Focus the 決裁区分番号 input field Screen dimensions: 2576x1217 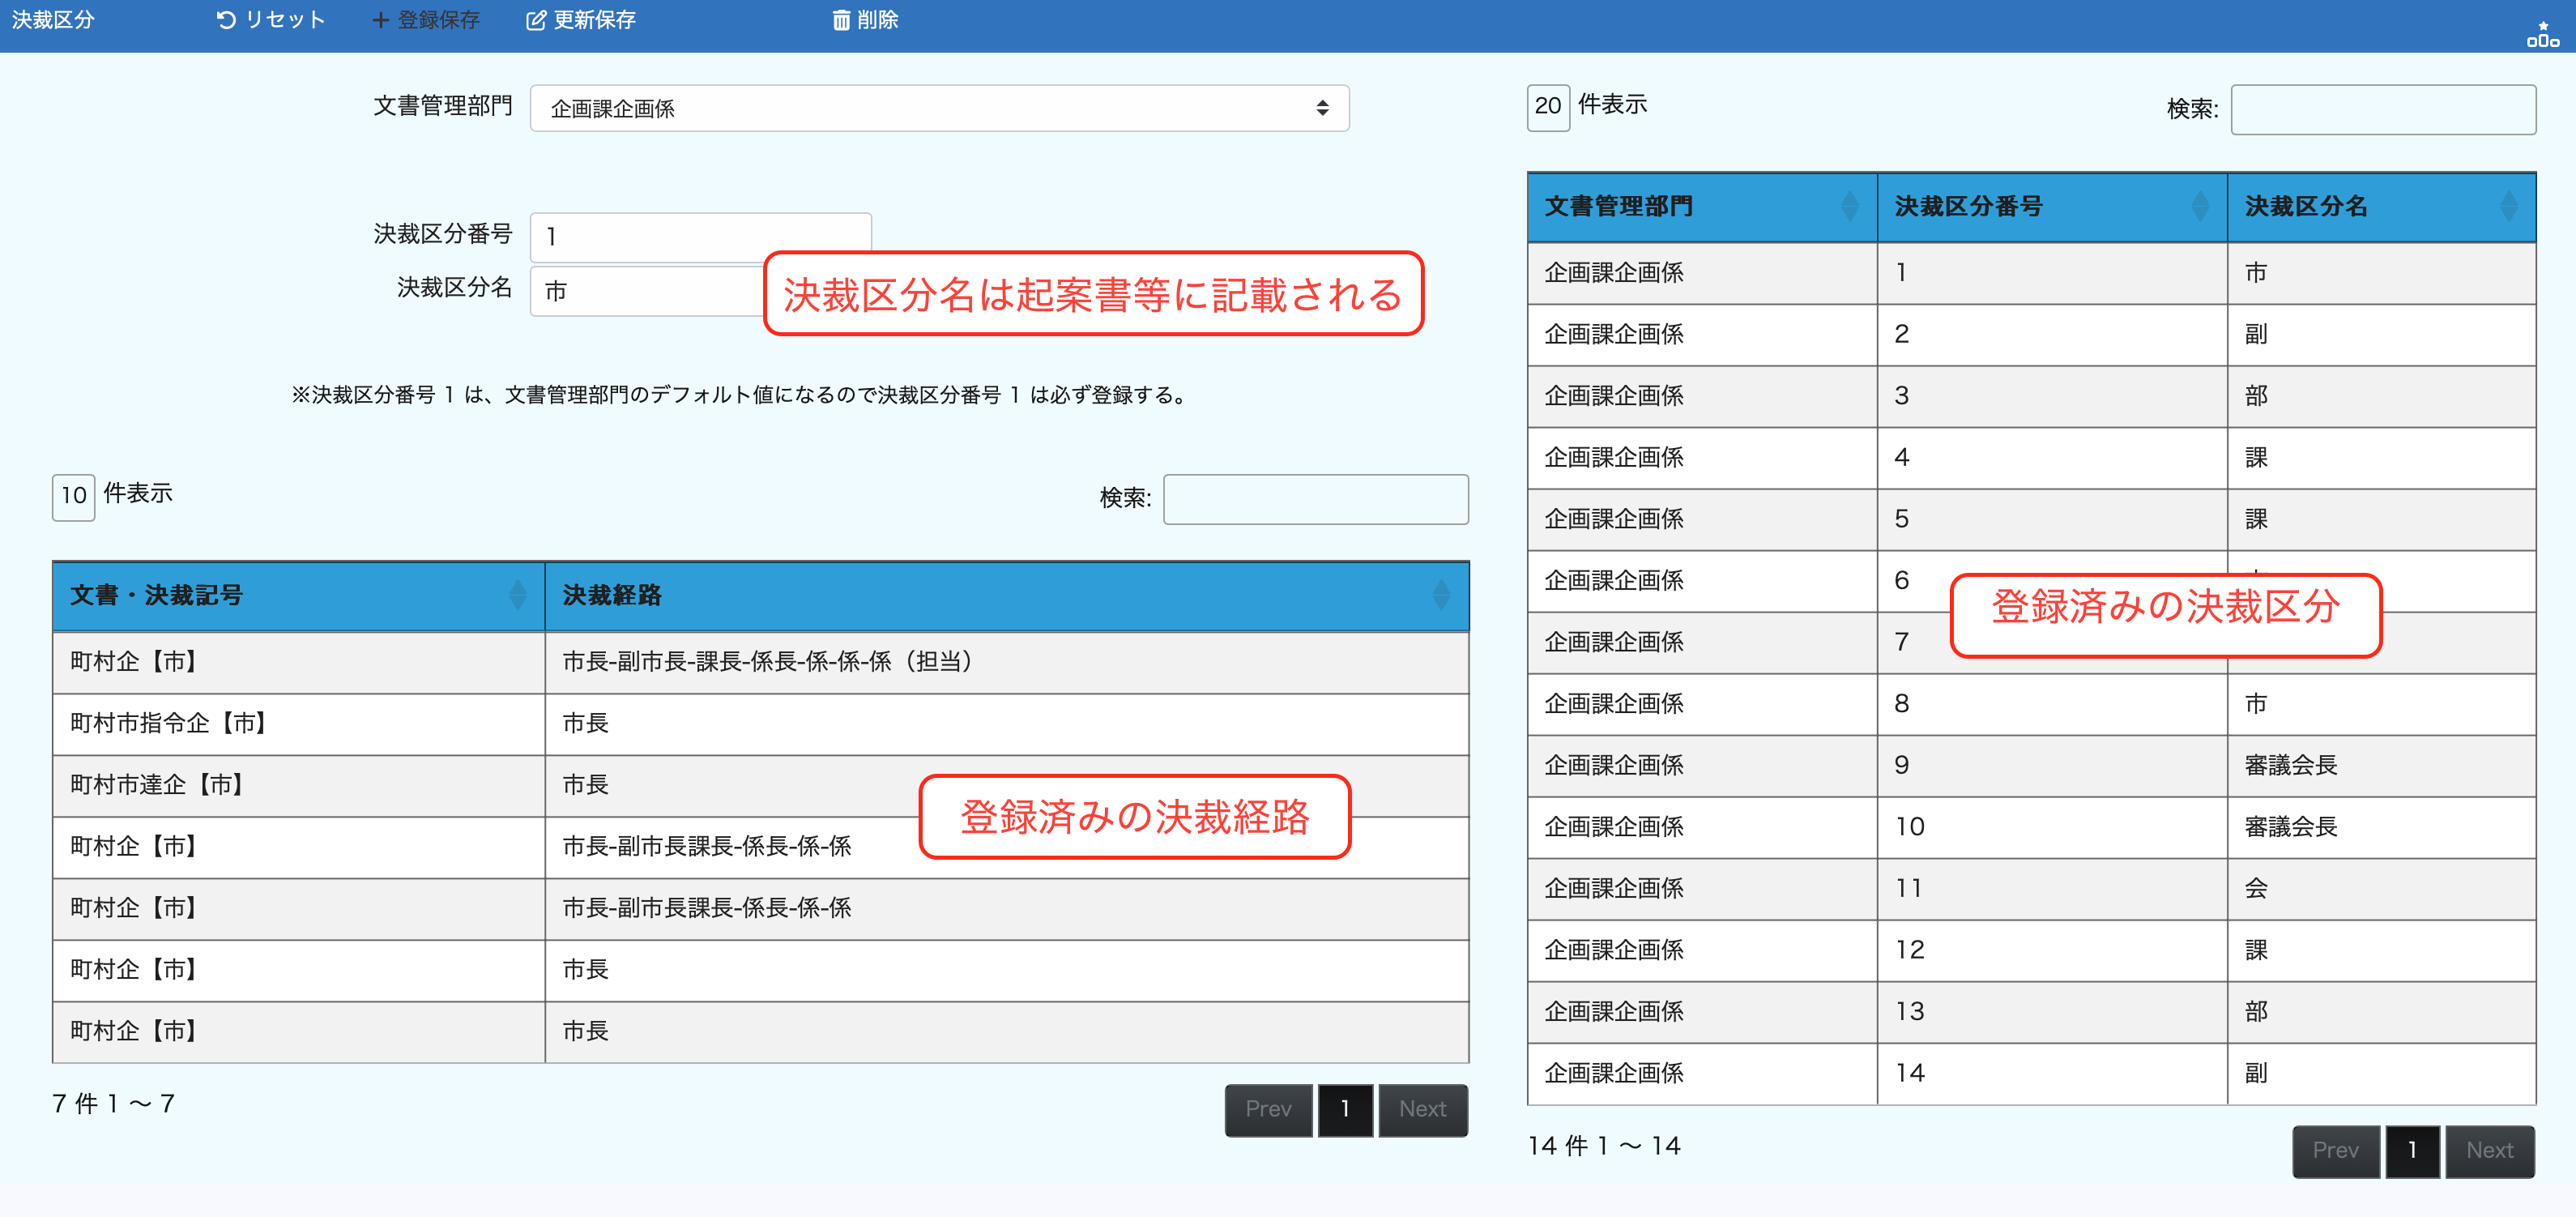(699, 237)
